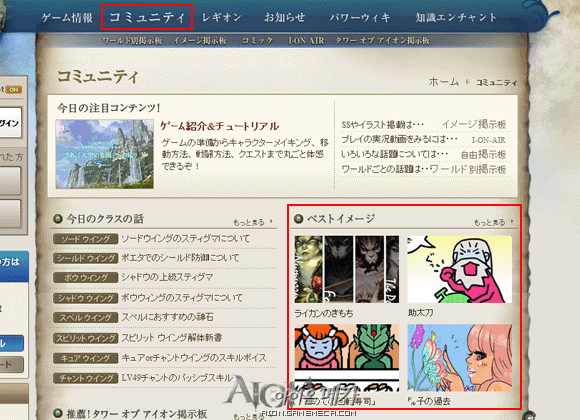Click the ホーム breadcrumb link
This screenshot has height=420, width=580.
444,81
